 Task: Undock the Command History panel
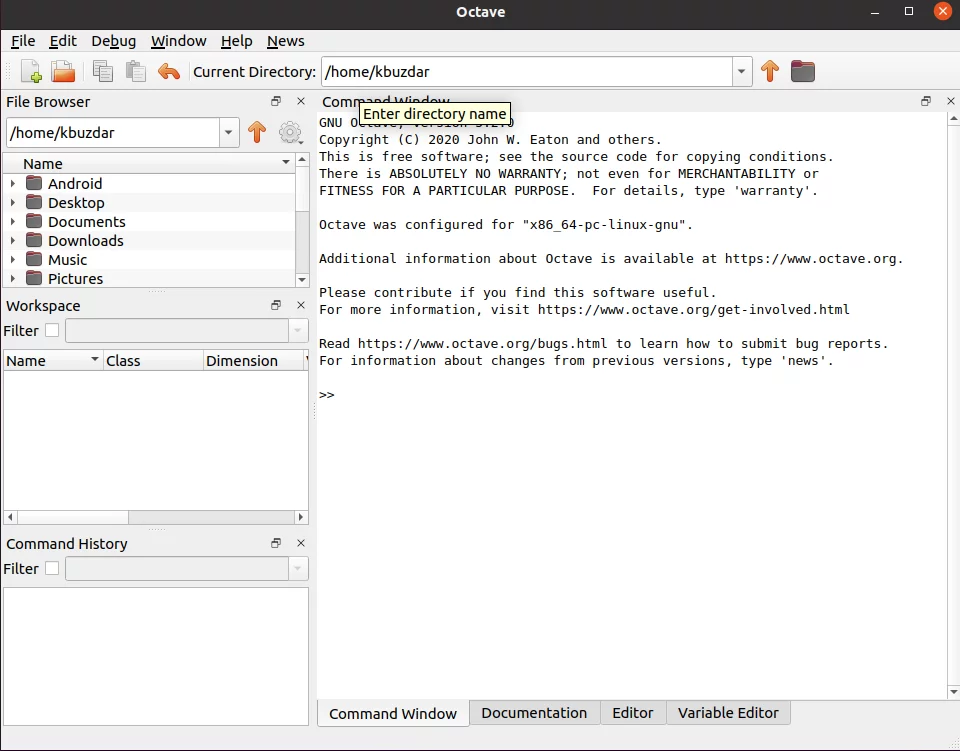click(276, 543)
